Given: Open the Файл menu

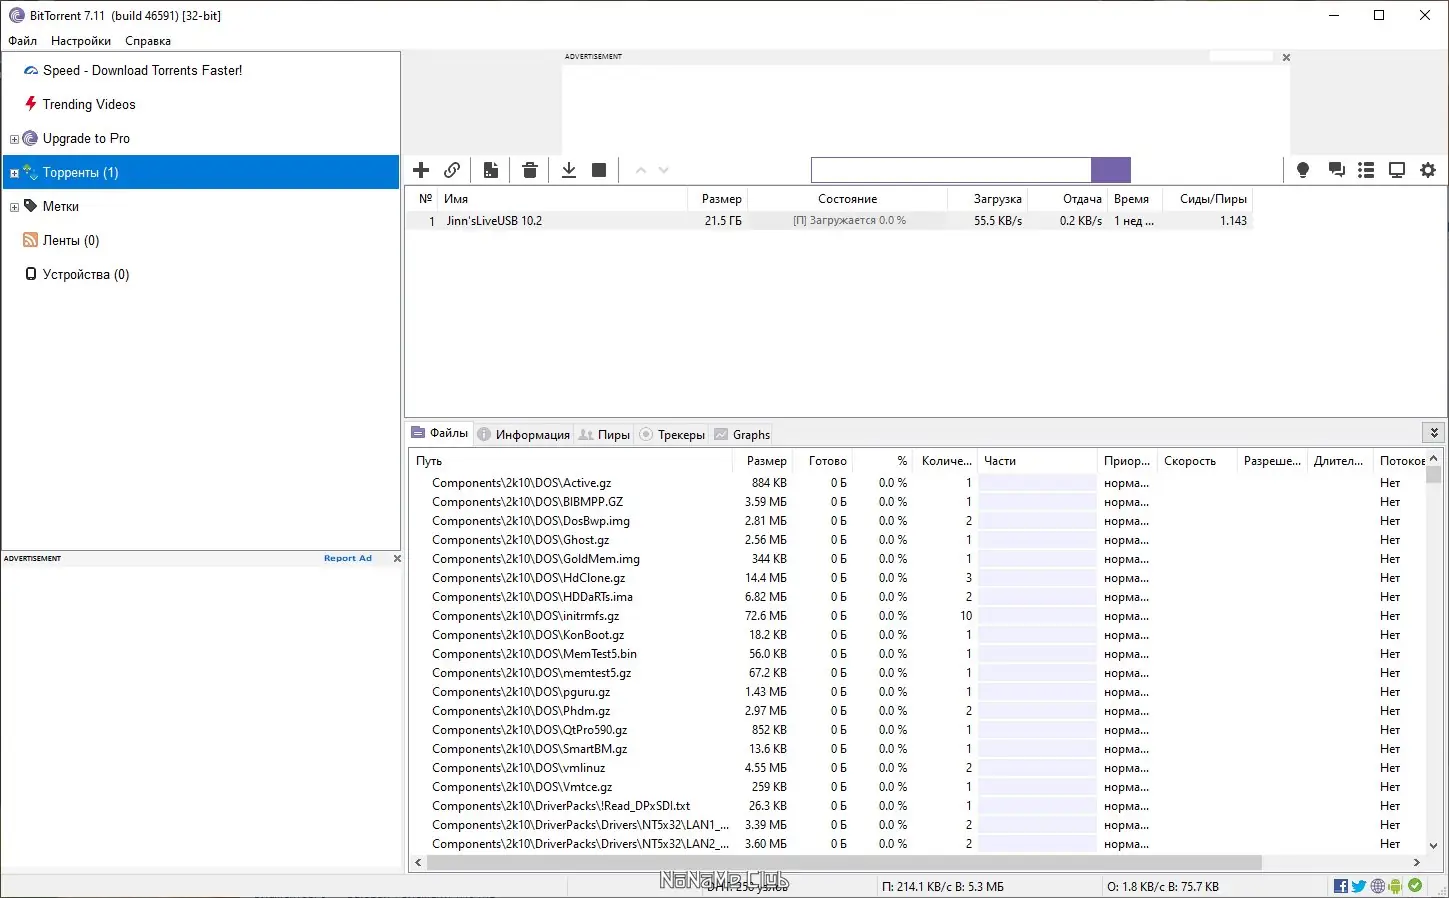Looking at the screenshot, I should (x=23, y=41).
